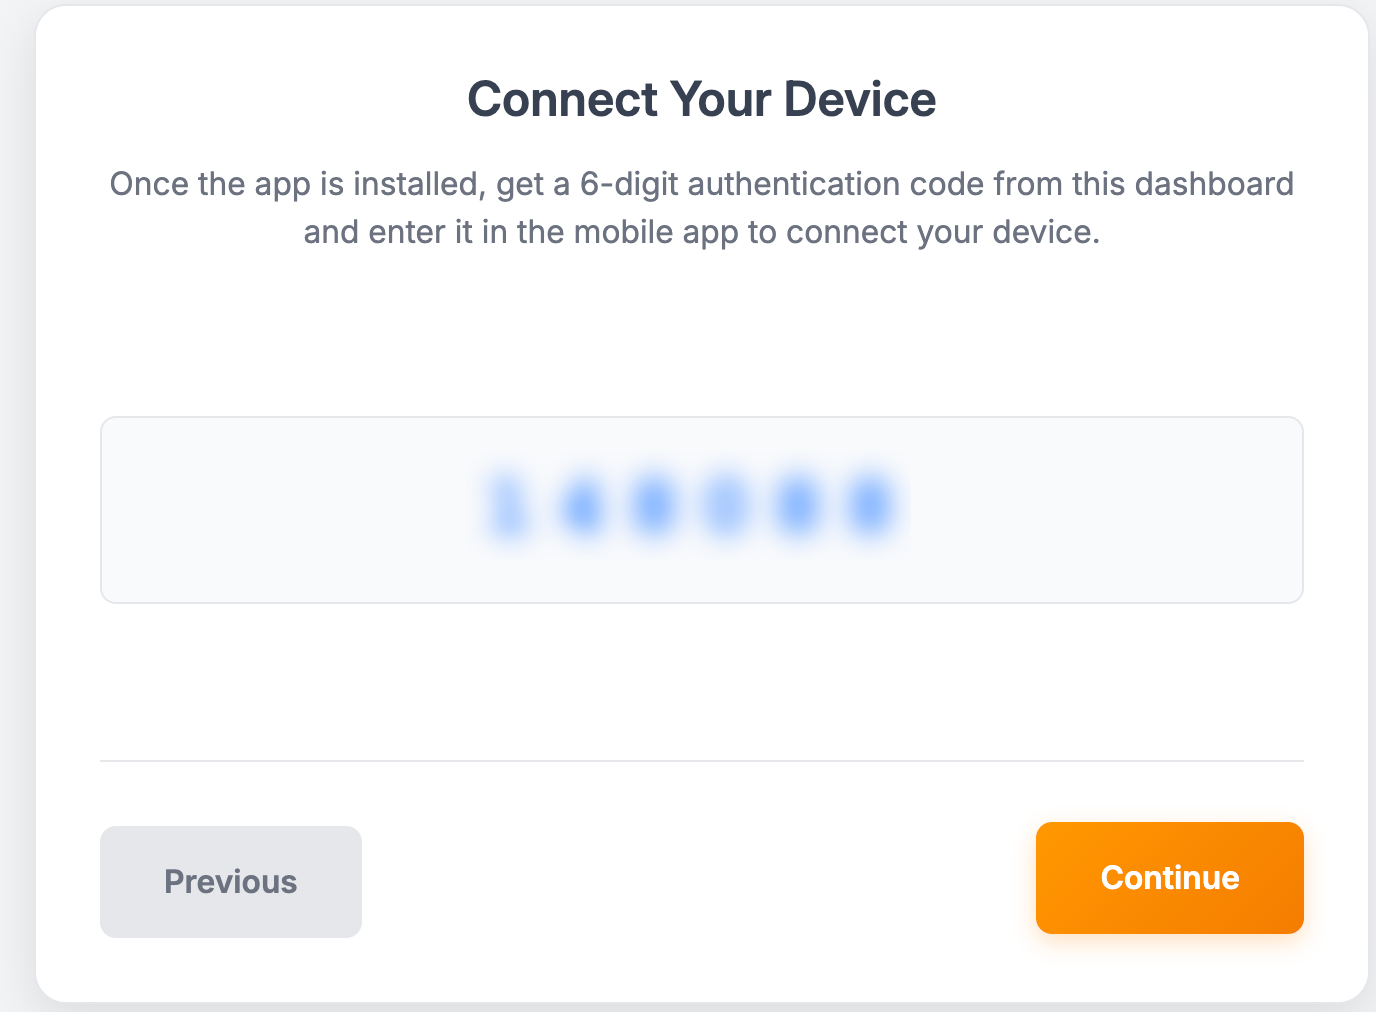The width and height of the screenshot is (1376, 1012).
Task: Click the horizontal divider above the buttons
Action: coord(701,761)
